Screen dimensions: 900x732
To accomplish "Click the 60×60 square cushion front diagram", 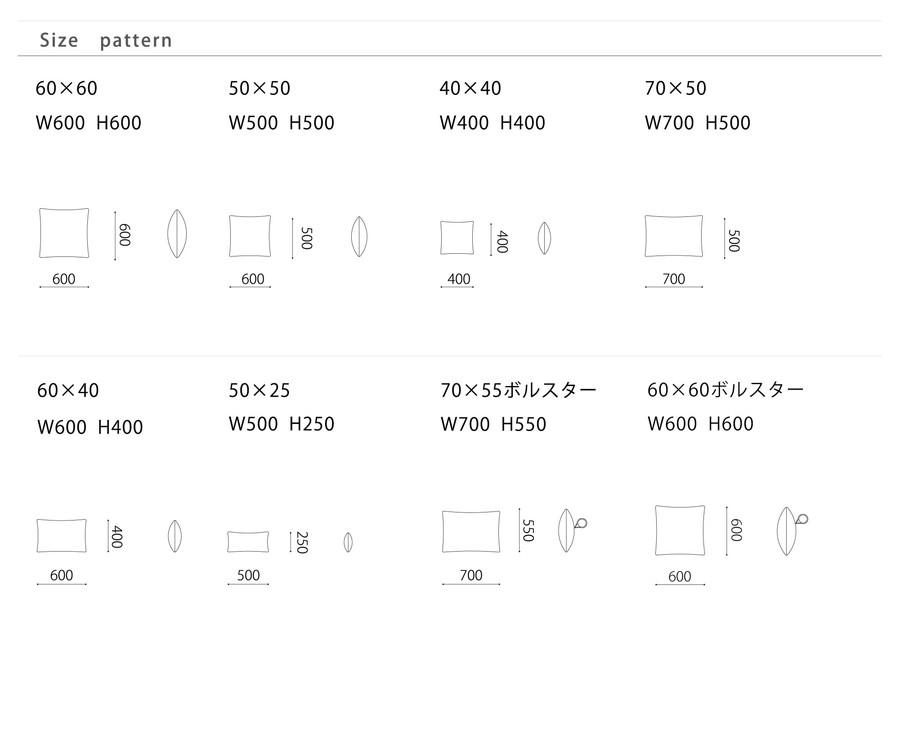I will pyautogui.click(x=64, y=233).
